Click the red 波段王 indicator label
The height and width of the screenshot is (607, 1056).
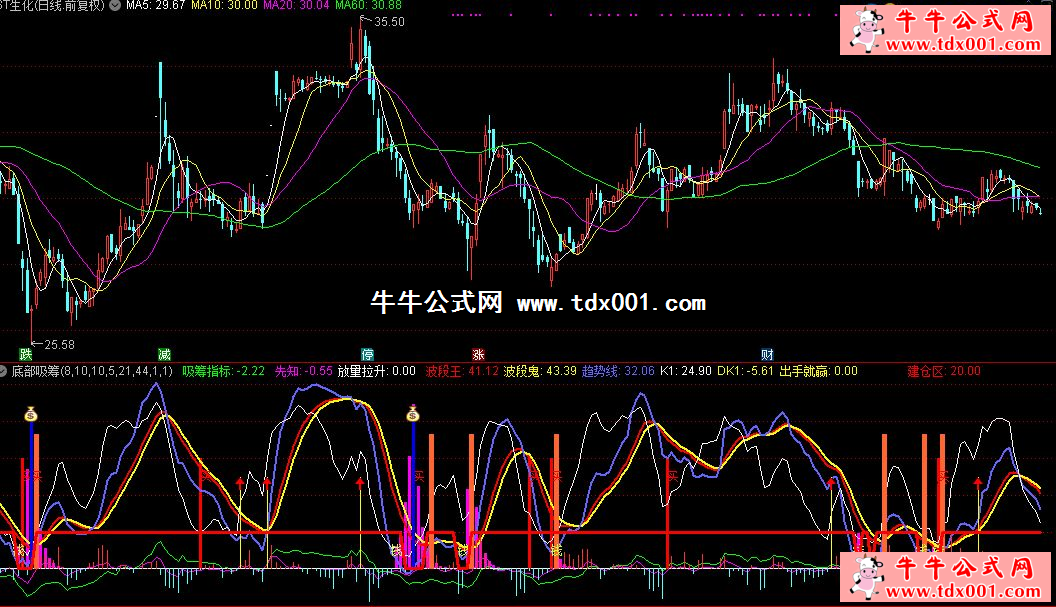[x=461, y=371]
